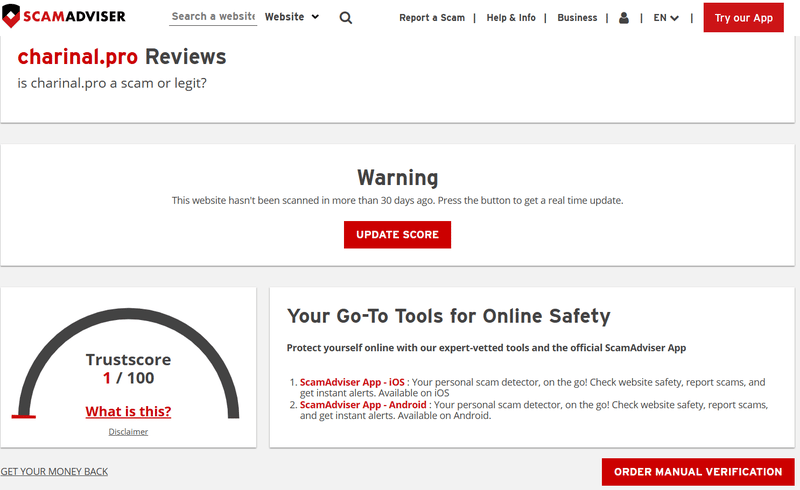This screenshot has height=490, width=800.
Task: Click the Warning heading
Action: point(397,178)
